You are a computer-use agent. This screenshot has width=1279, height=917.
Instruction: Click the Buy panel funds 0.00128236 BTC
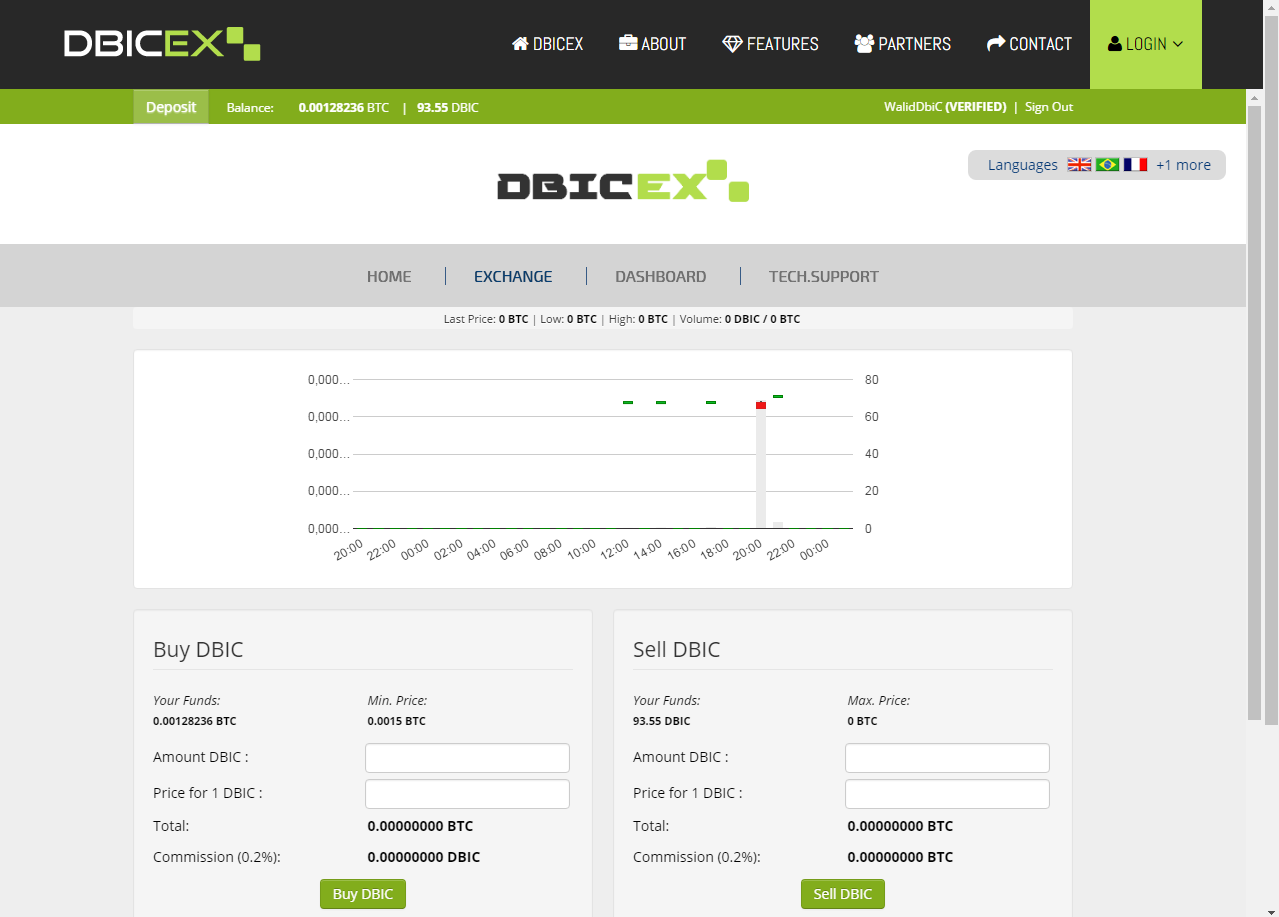tap(195, 721)
